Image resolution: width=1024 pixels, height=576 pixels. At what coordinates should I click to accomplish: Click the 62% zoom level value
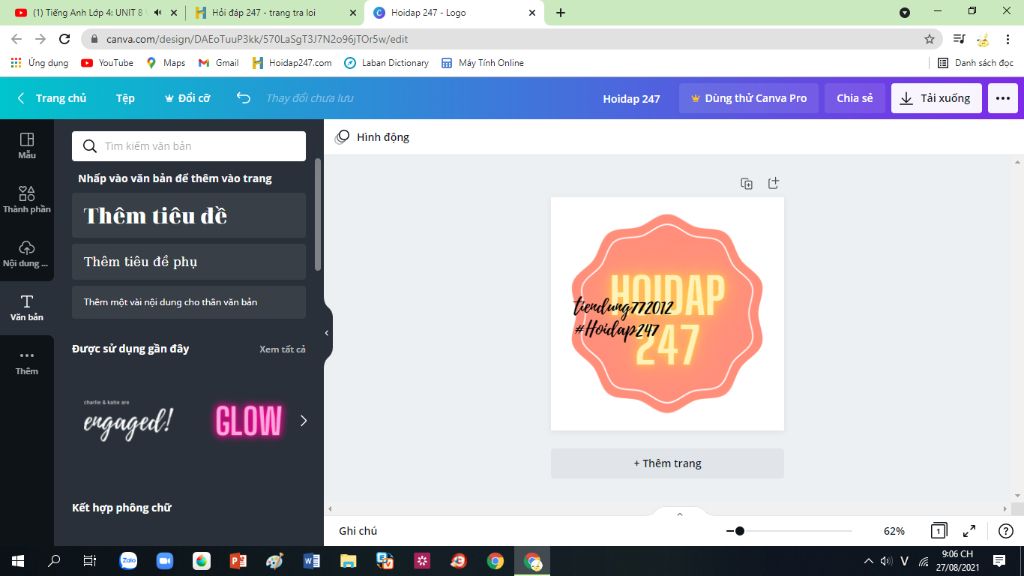893,531
